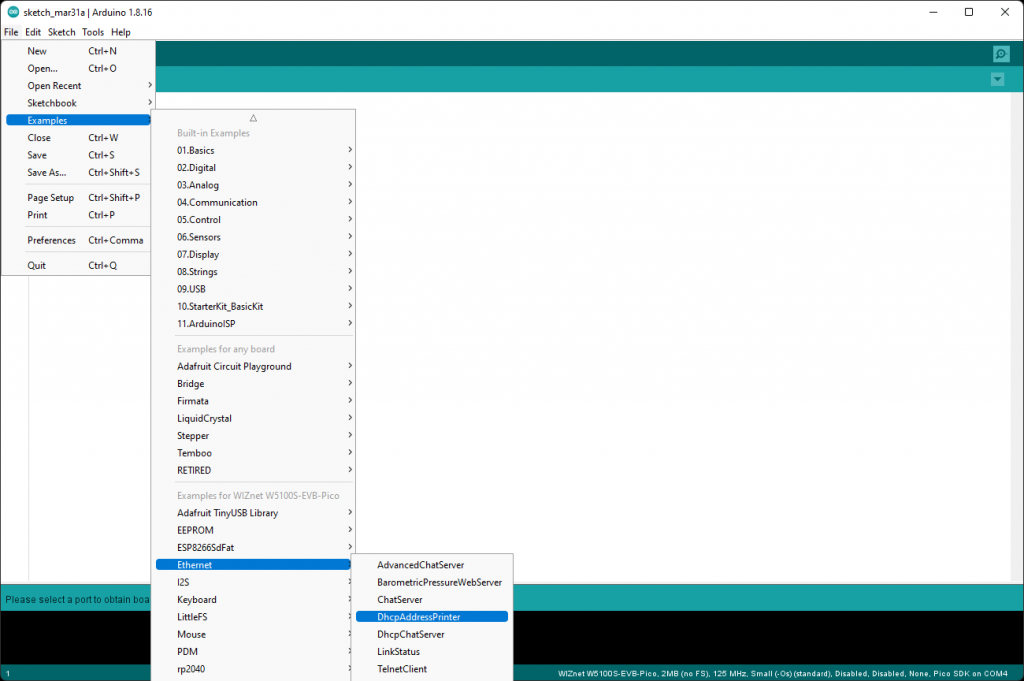Expand 01.Basics examples
The image size is (1024, 681).
coord(255,150)
